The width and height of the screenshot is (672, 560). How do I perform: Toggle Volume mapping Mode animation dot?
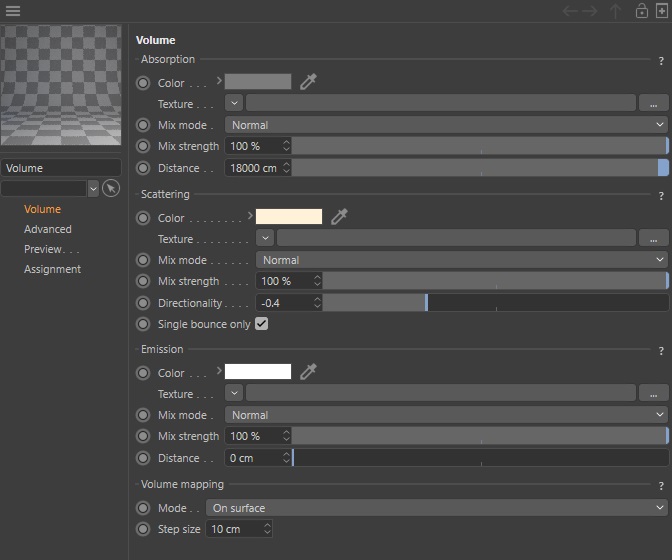point(143,508)
